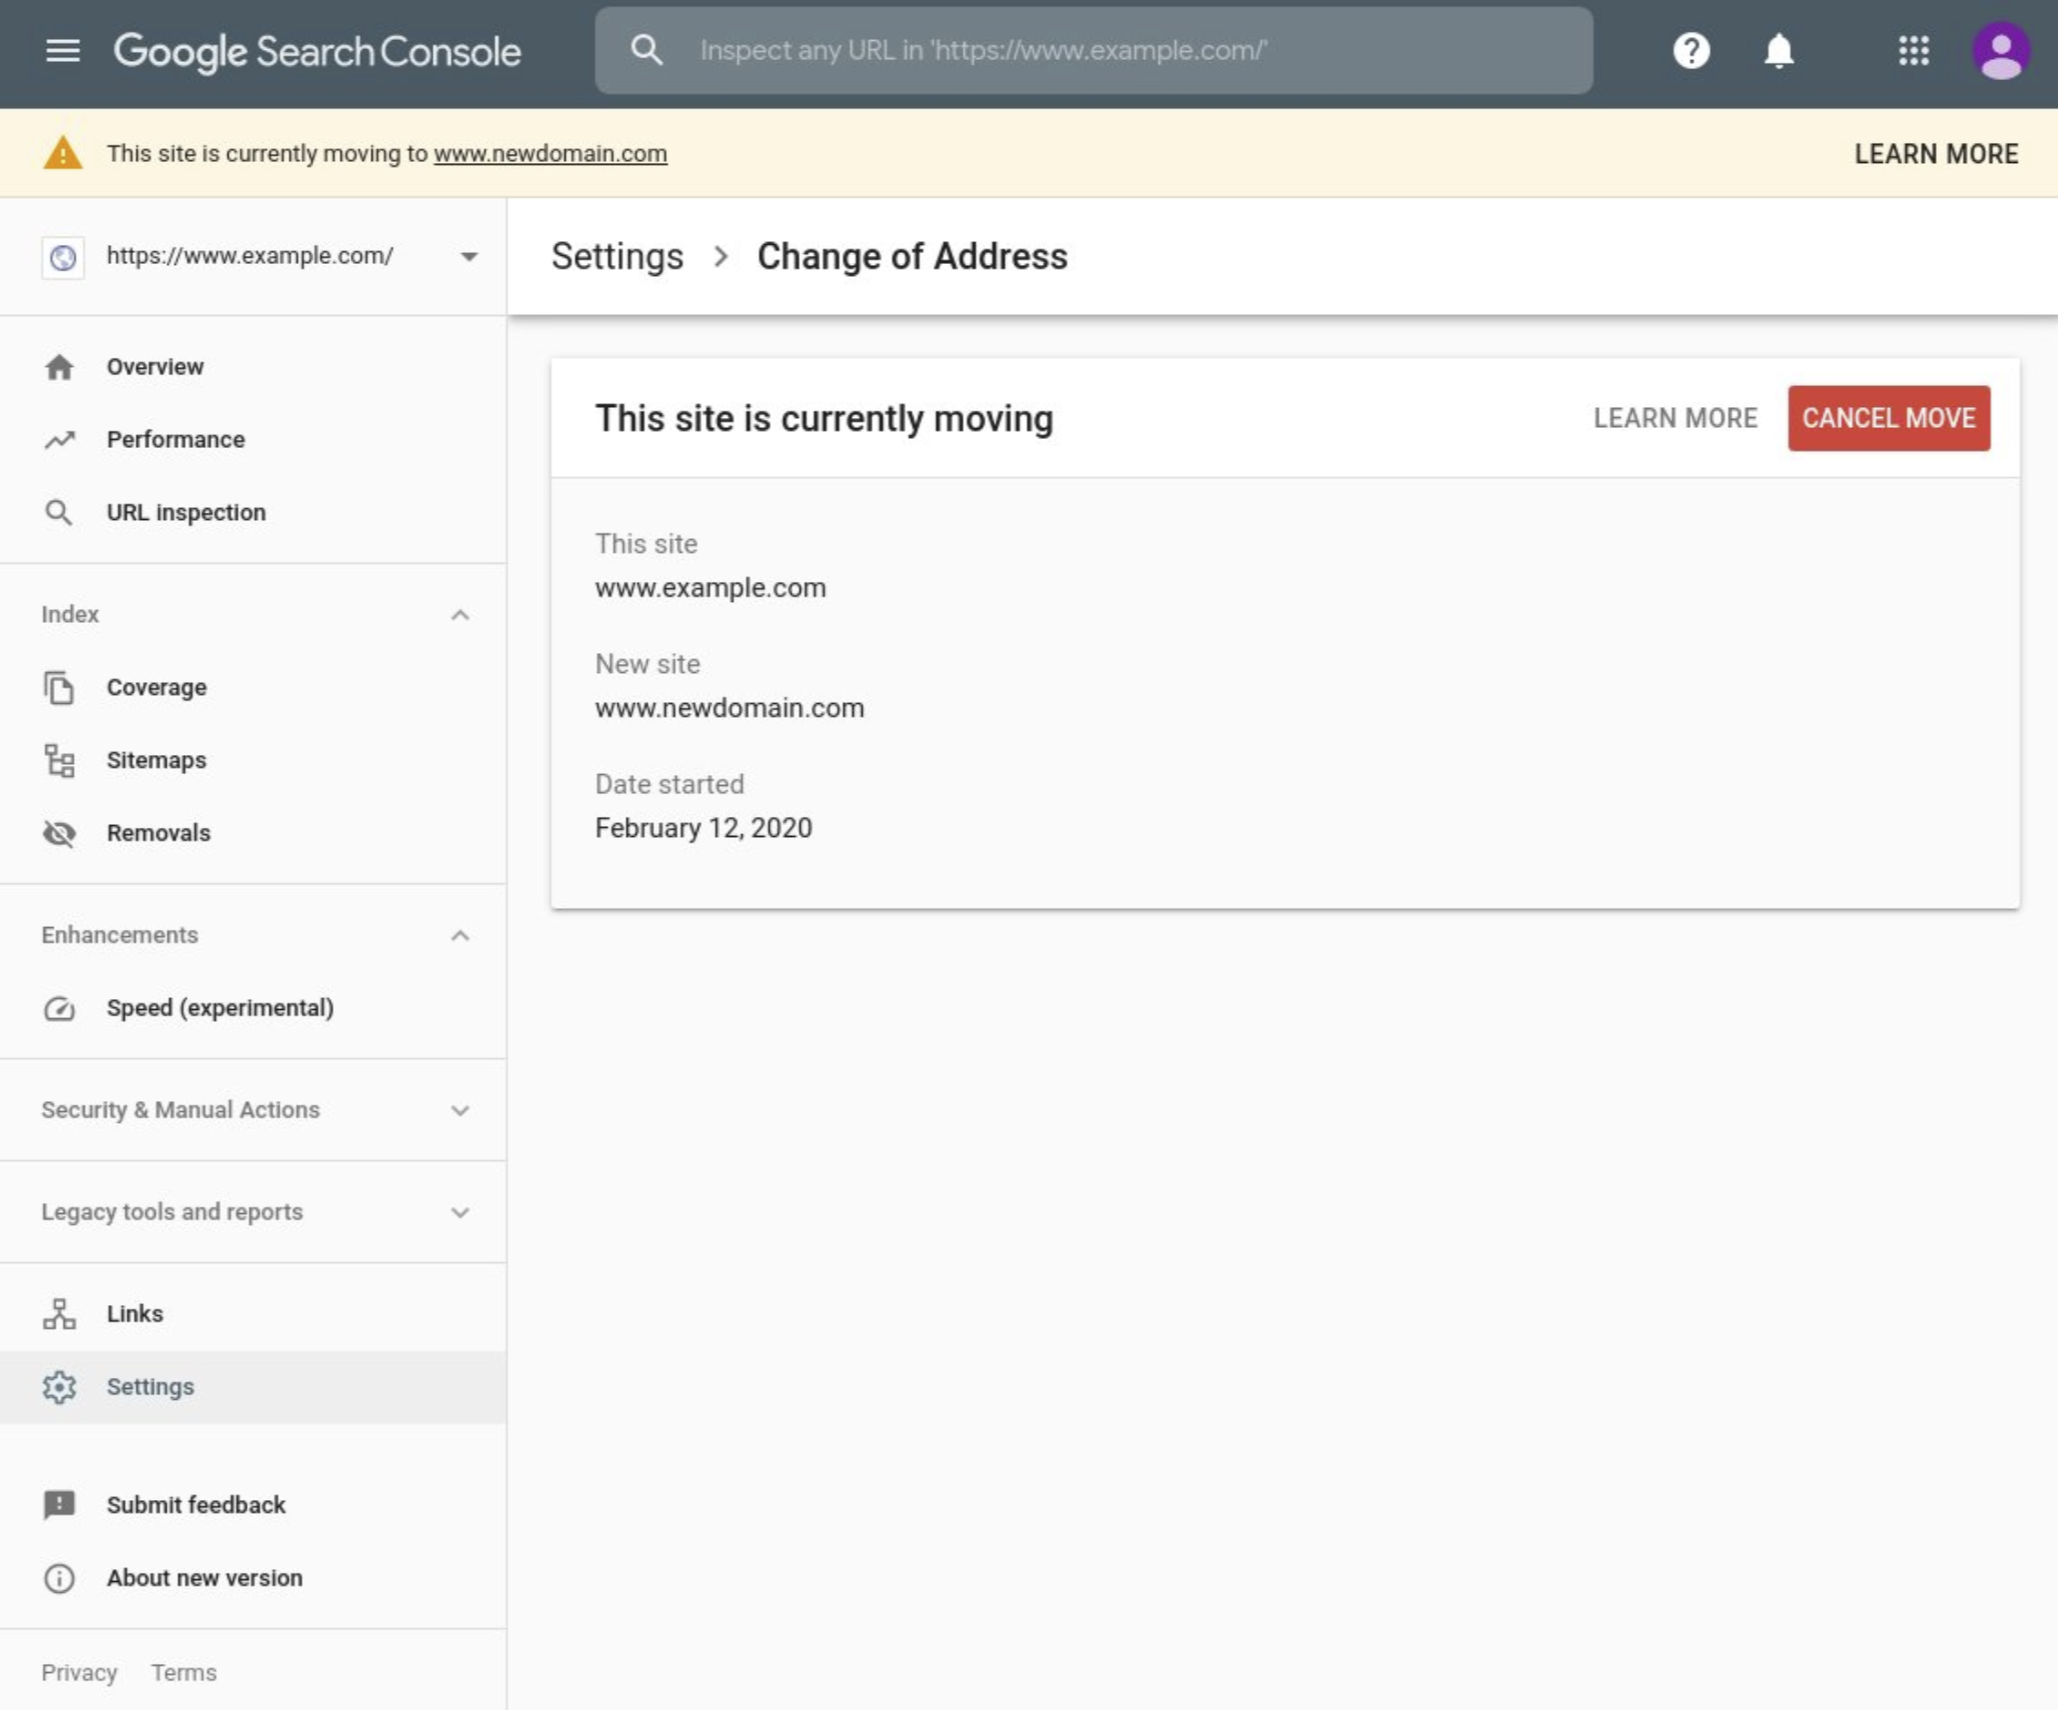Open the Sitemaps report

pos(156,759)
